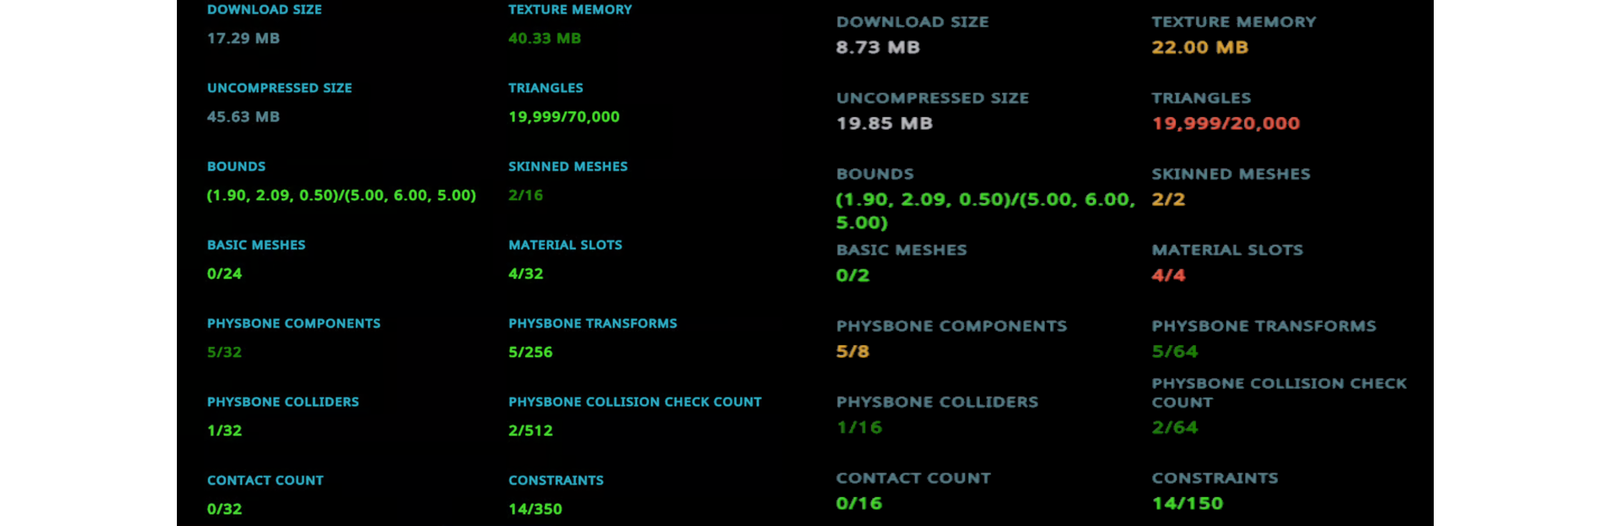1600x526 pixels.
Task: Select the 8.73 MB download size value
Action: [877, 47]
